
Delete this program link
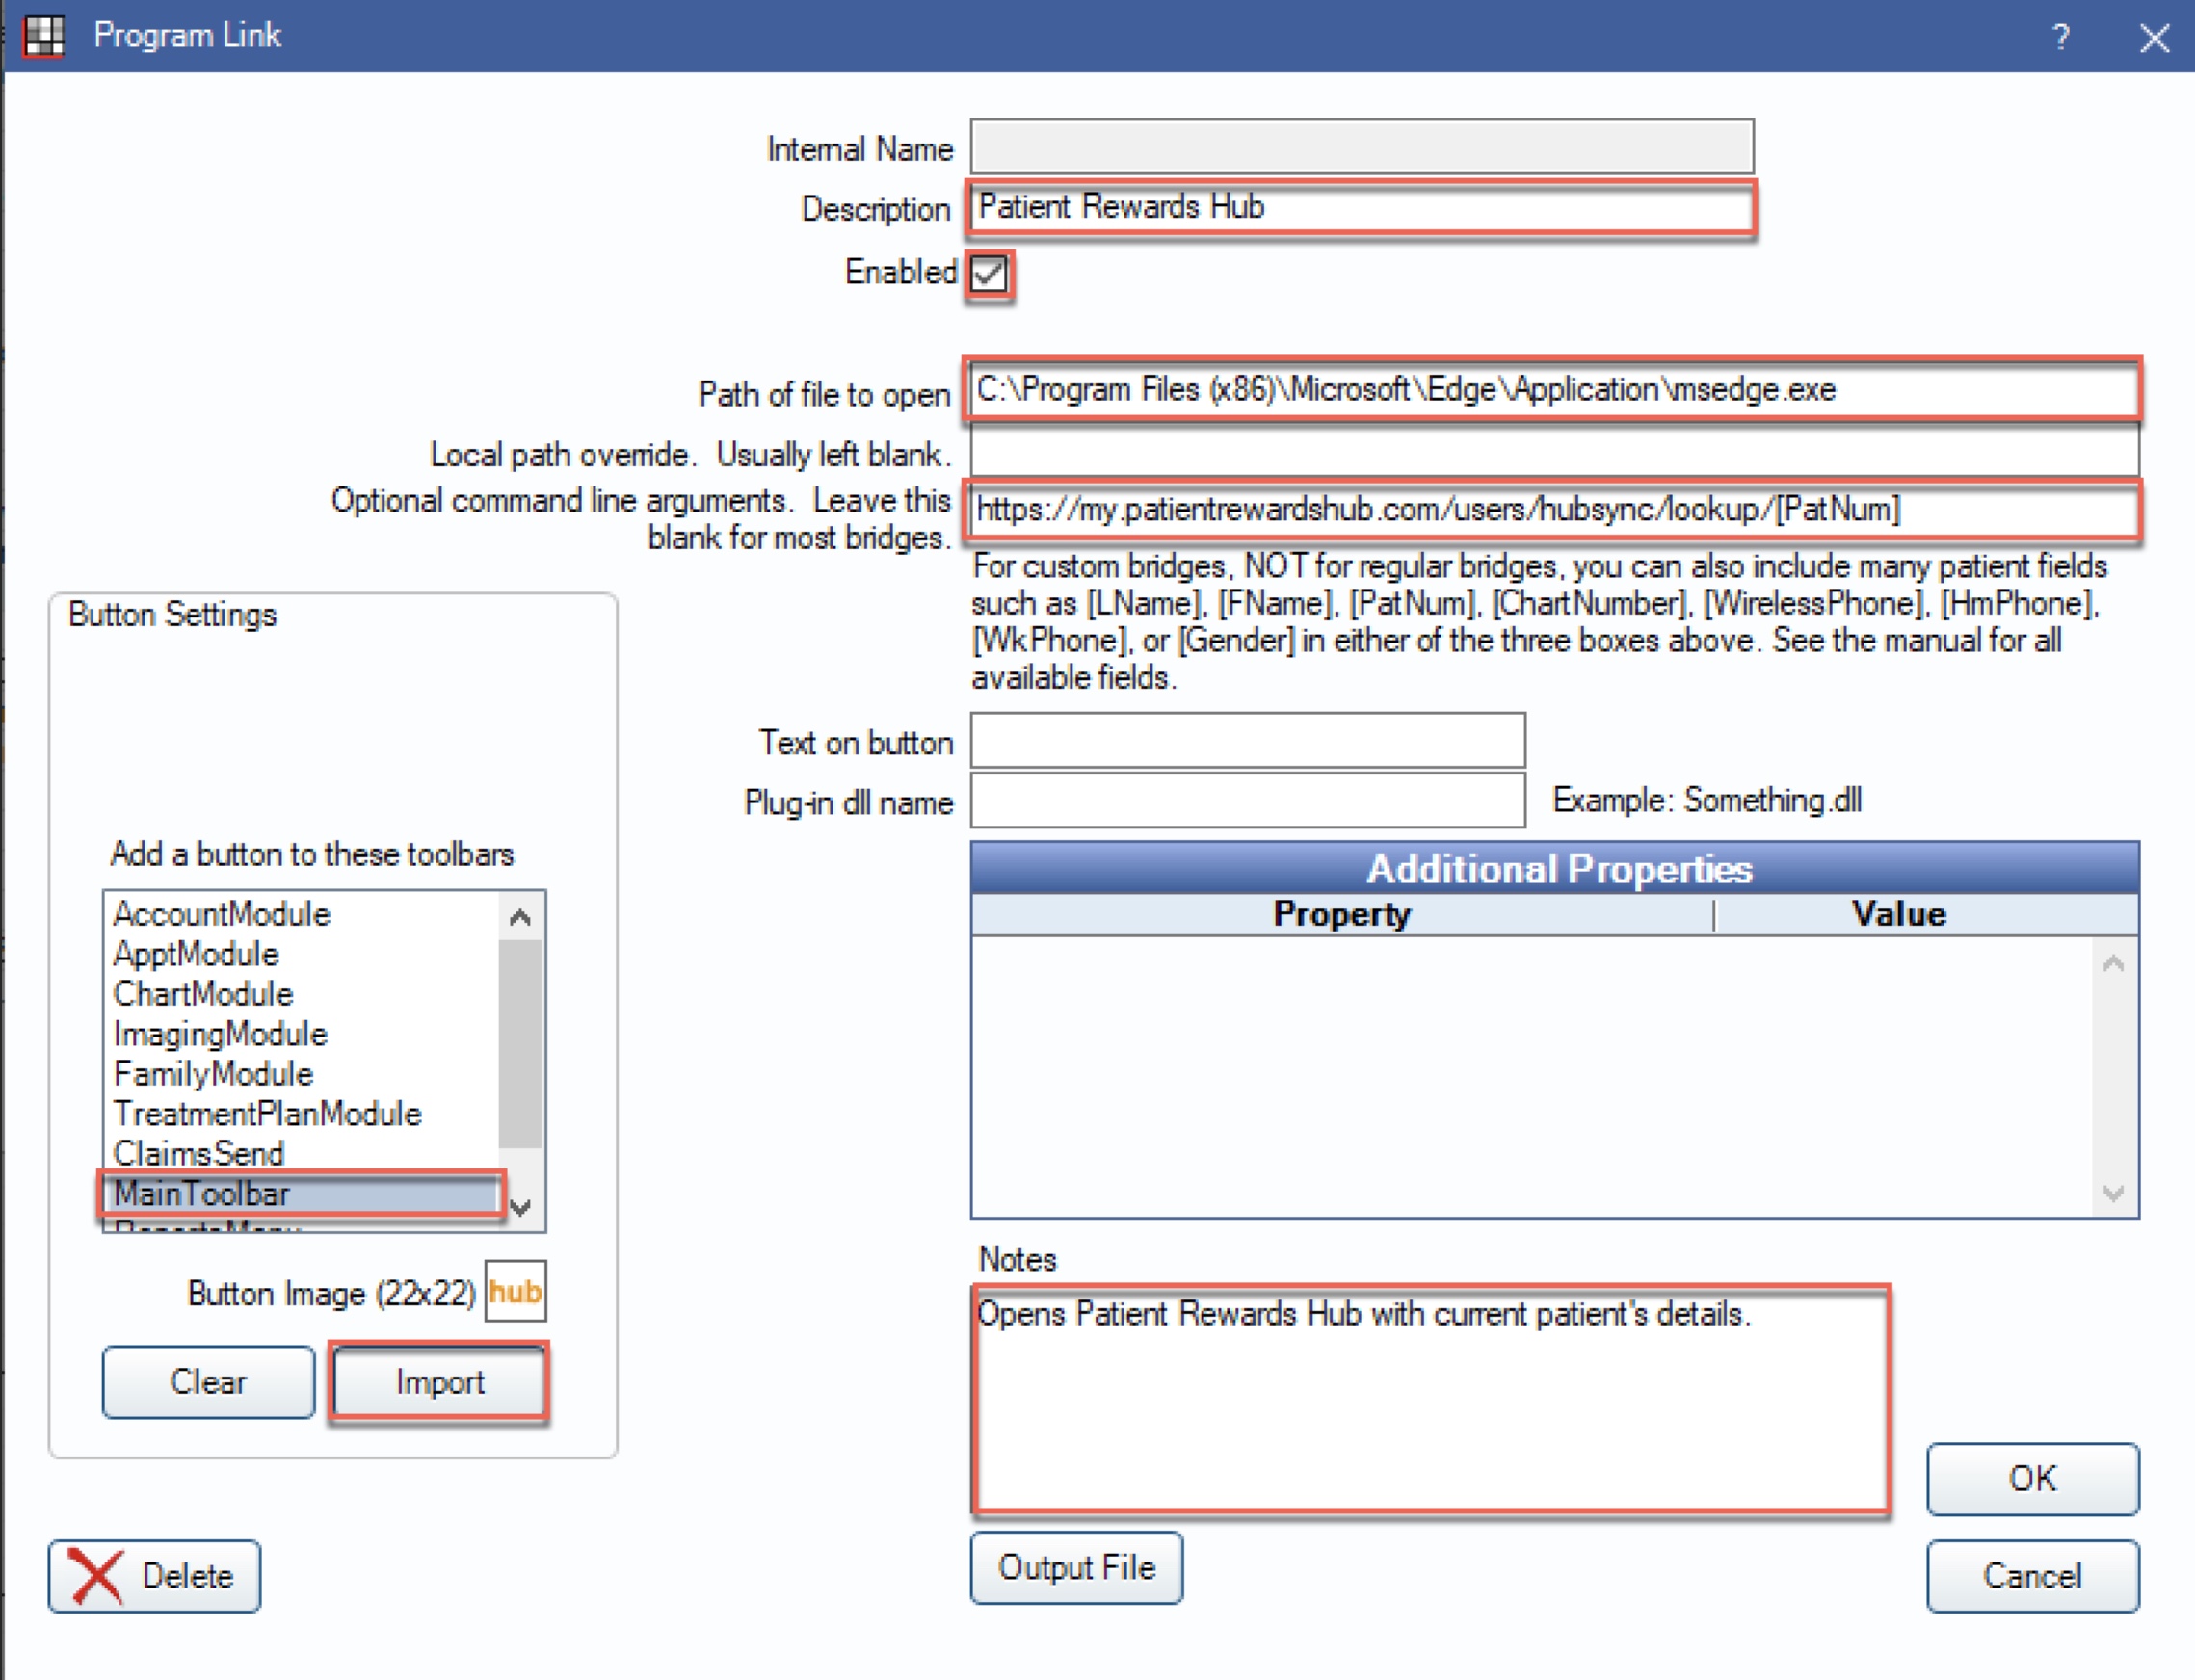154,1576
